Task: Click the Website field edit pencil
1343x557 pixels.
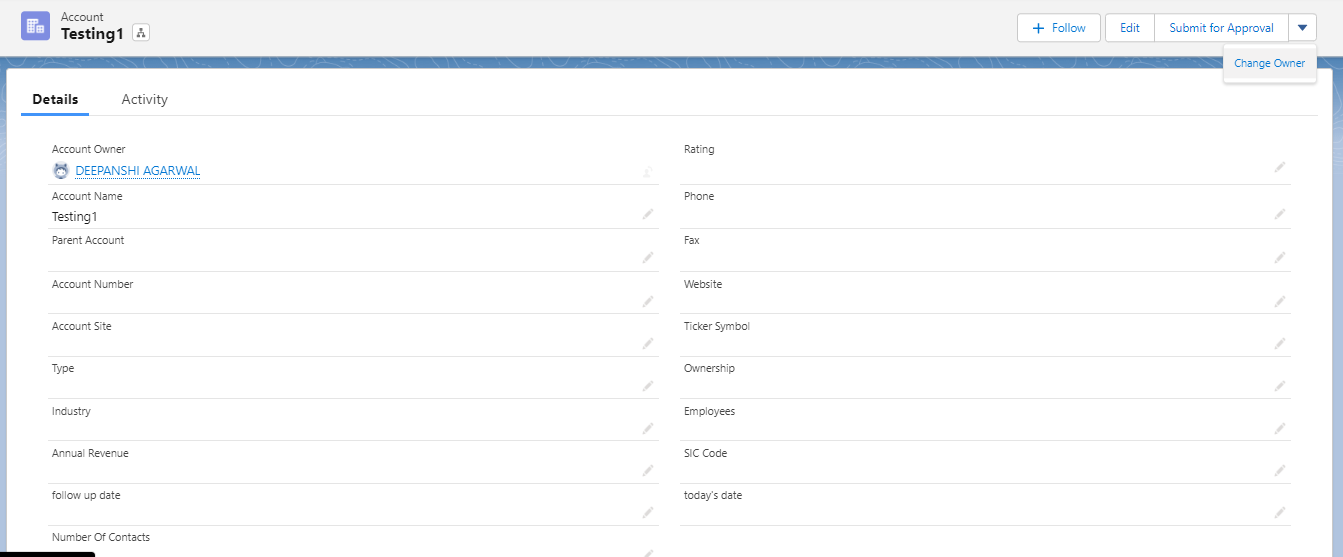Action: [1280, 301]
